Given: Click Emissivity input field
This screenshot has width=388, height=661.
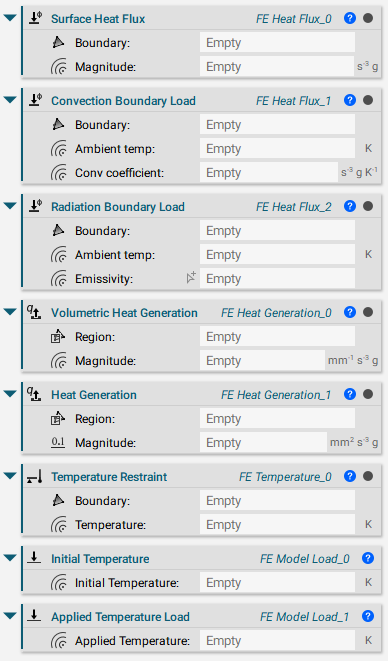Looking at the screenshot, I should click(277, 279).
